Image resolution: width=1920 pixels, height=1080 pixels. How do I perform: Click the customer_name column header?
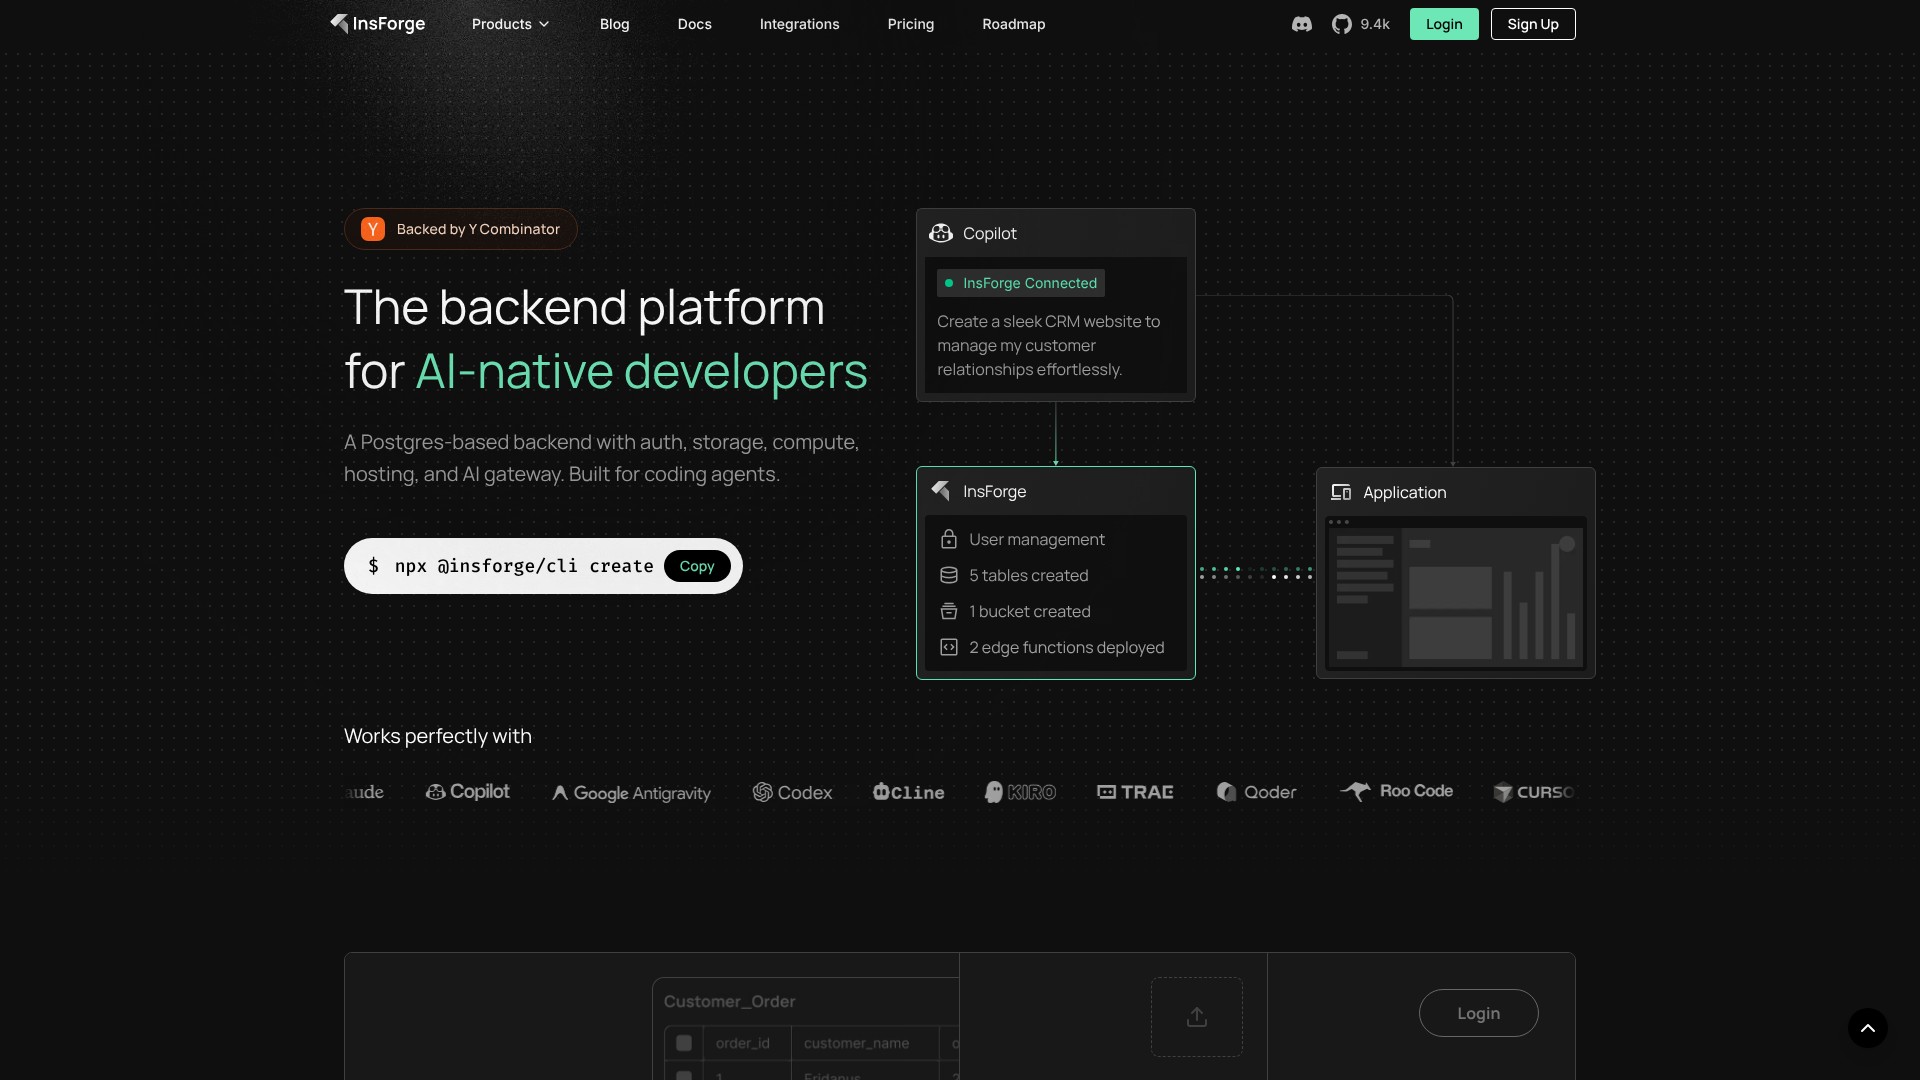(x=857, y=1043)
